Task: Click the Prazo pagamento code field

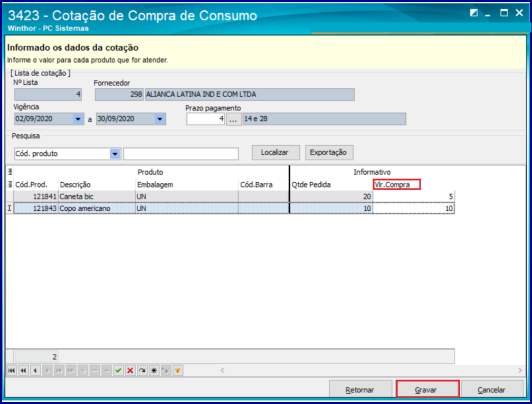Action: (x=205, y=119)
